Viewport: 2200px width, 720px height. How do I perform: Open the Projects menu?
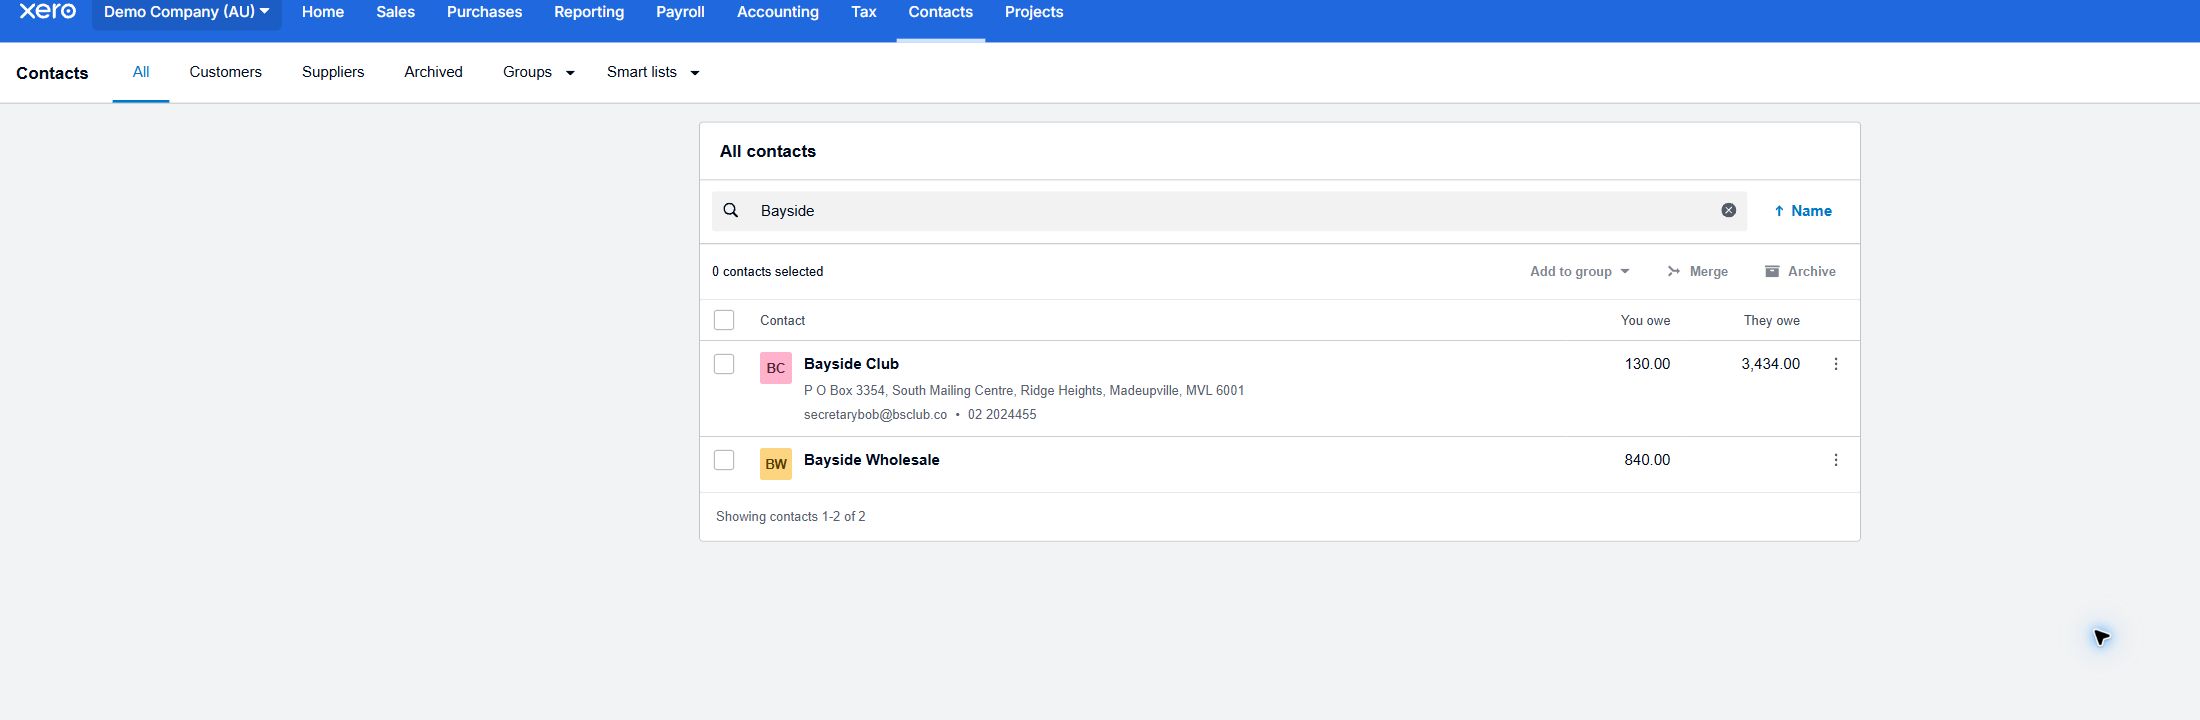point(1034,12)
